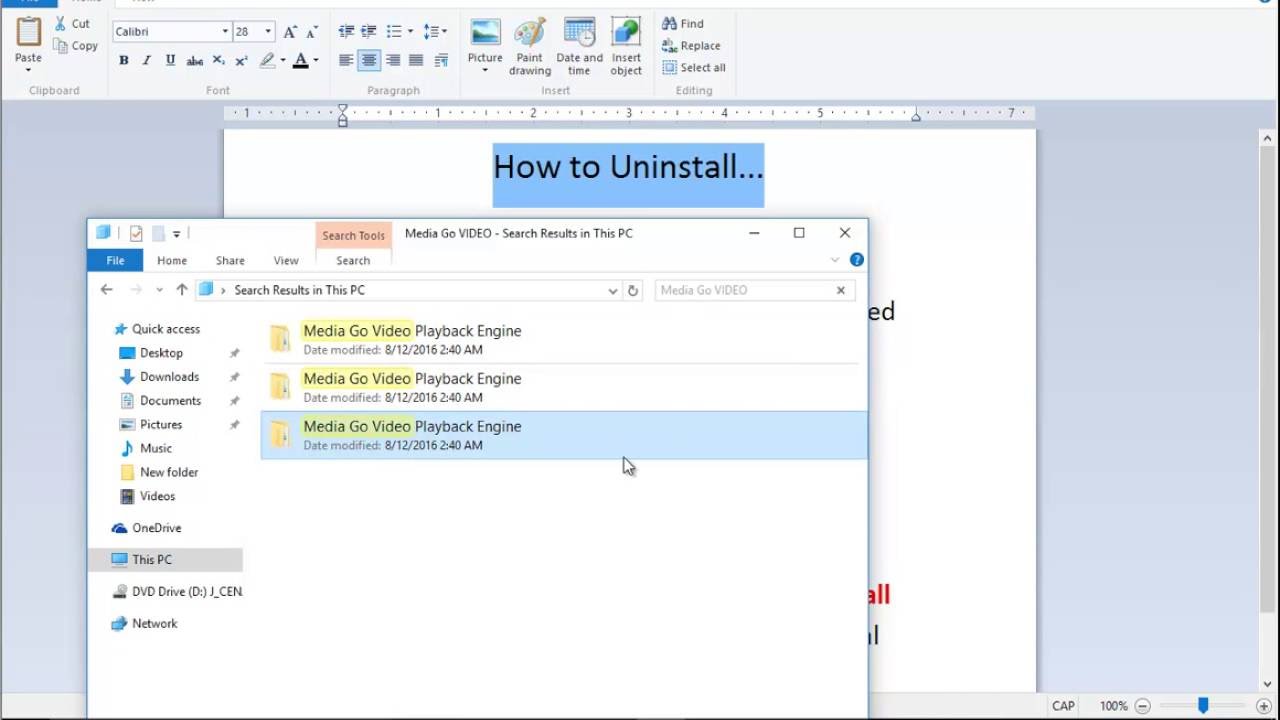The image size is (1280, 720).
Task: Open the File tab in File Explorer
Action: [x=115, y=260]
